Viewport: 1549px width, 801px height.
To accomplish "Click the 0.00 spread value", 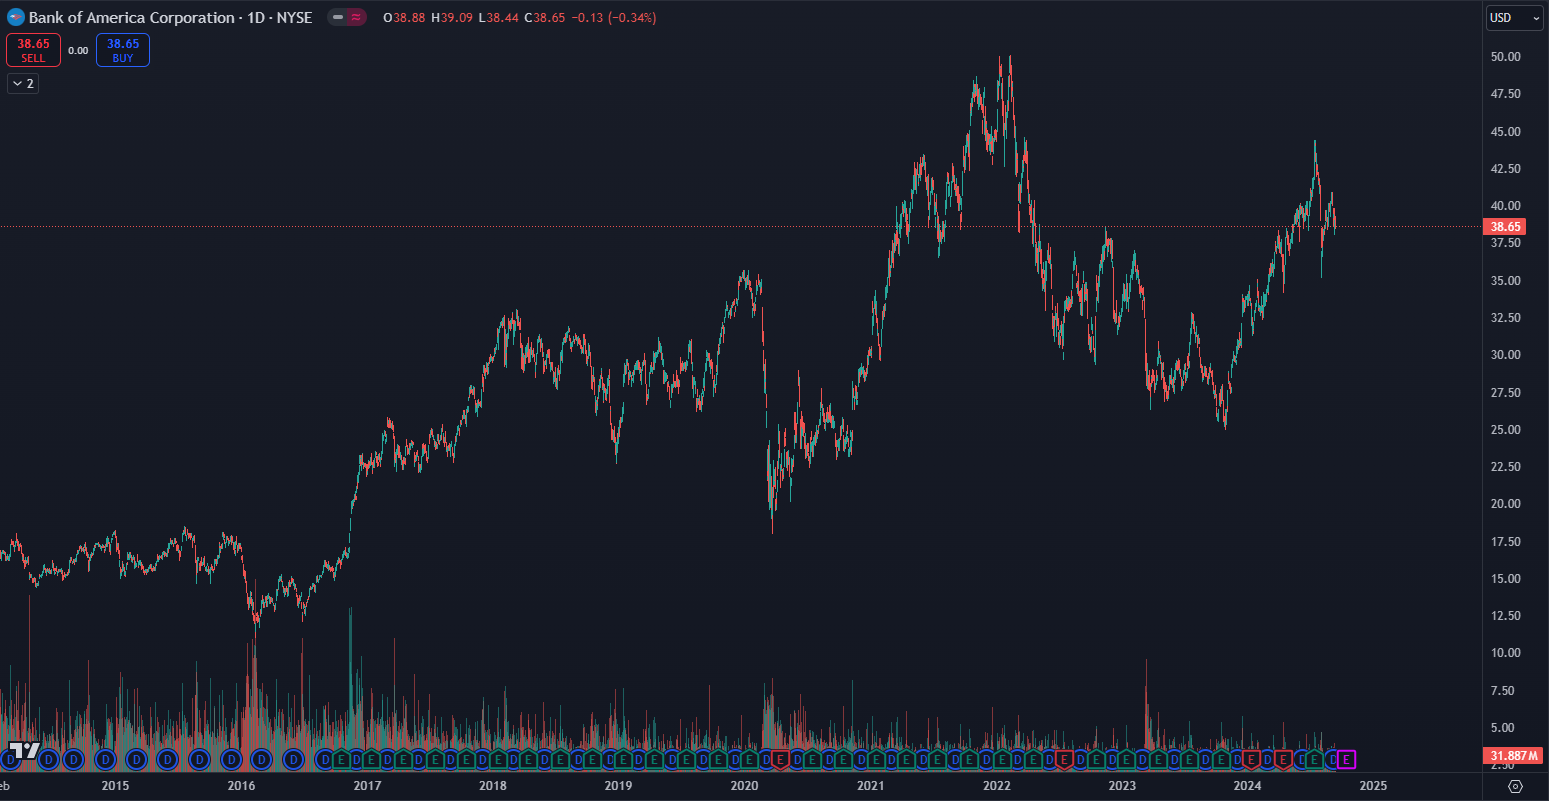I will pos(78,51).
